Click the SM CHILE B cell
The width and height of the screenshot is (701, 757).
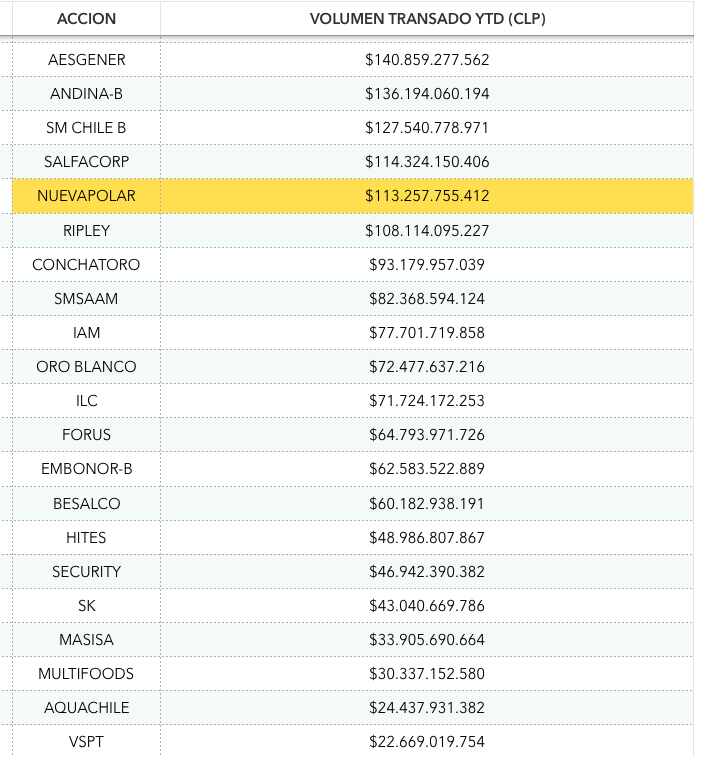[x=86, y=128]
